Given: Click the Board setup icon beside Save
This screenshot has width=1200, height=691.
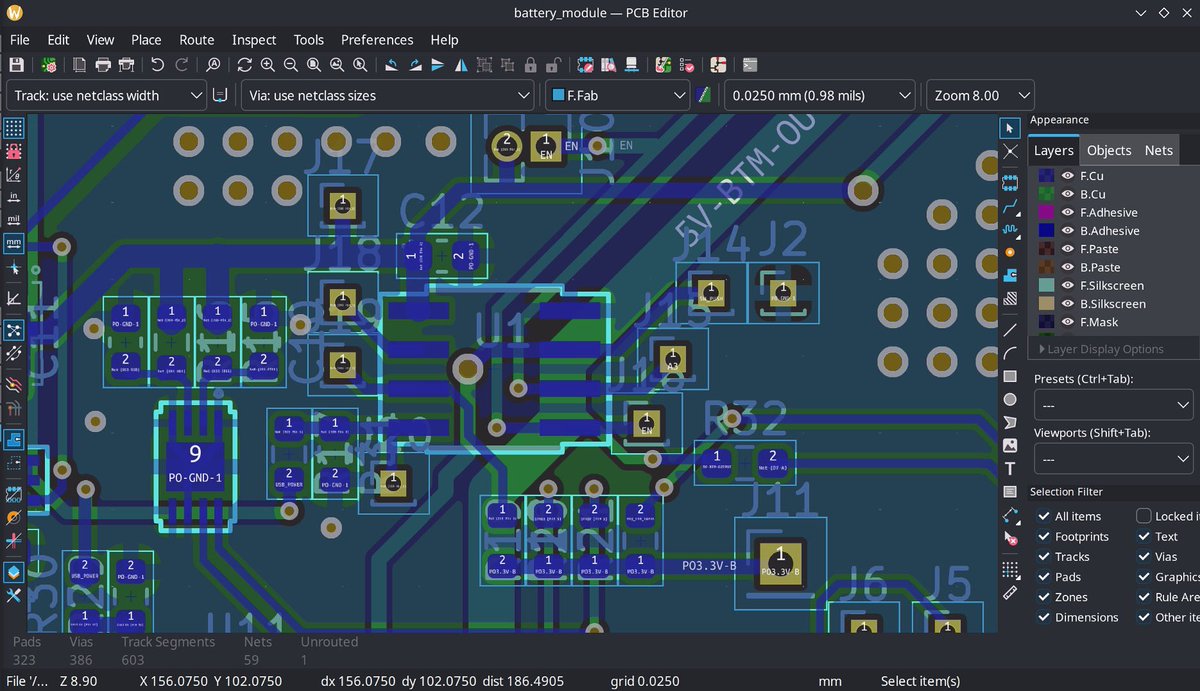Looking at the screenshot, I should [48, 65].
